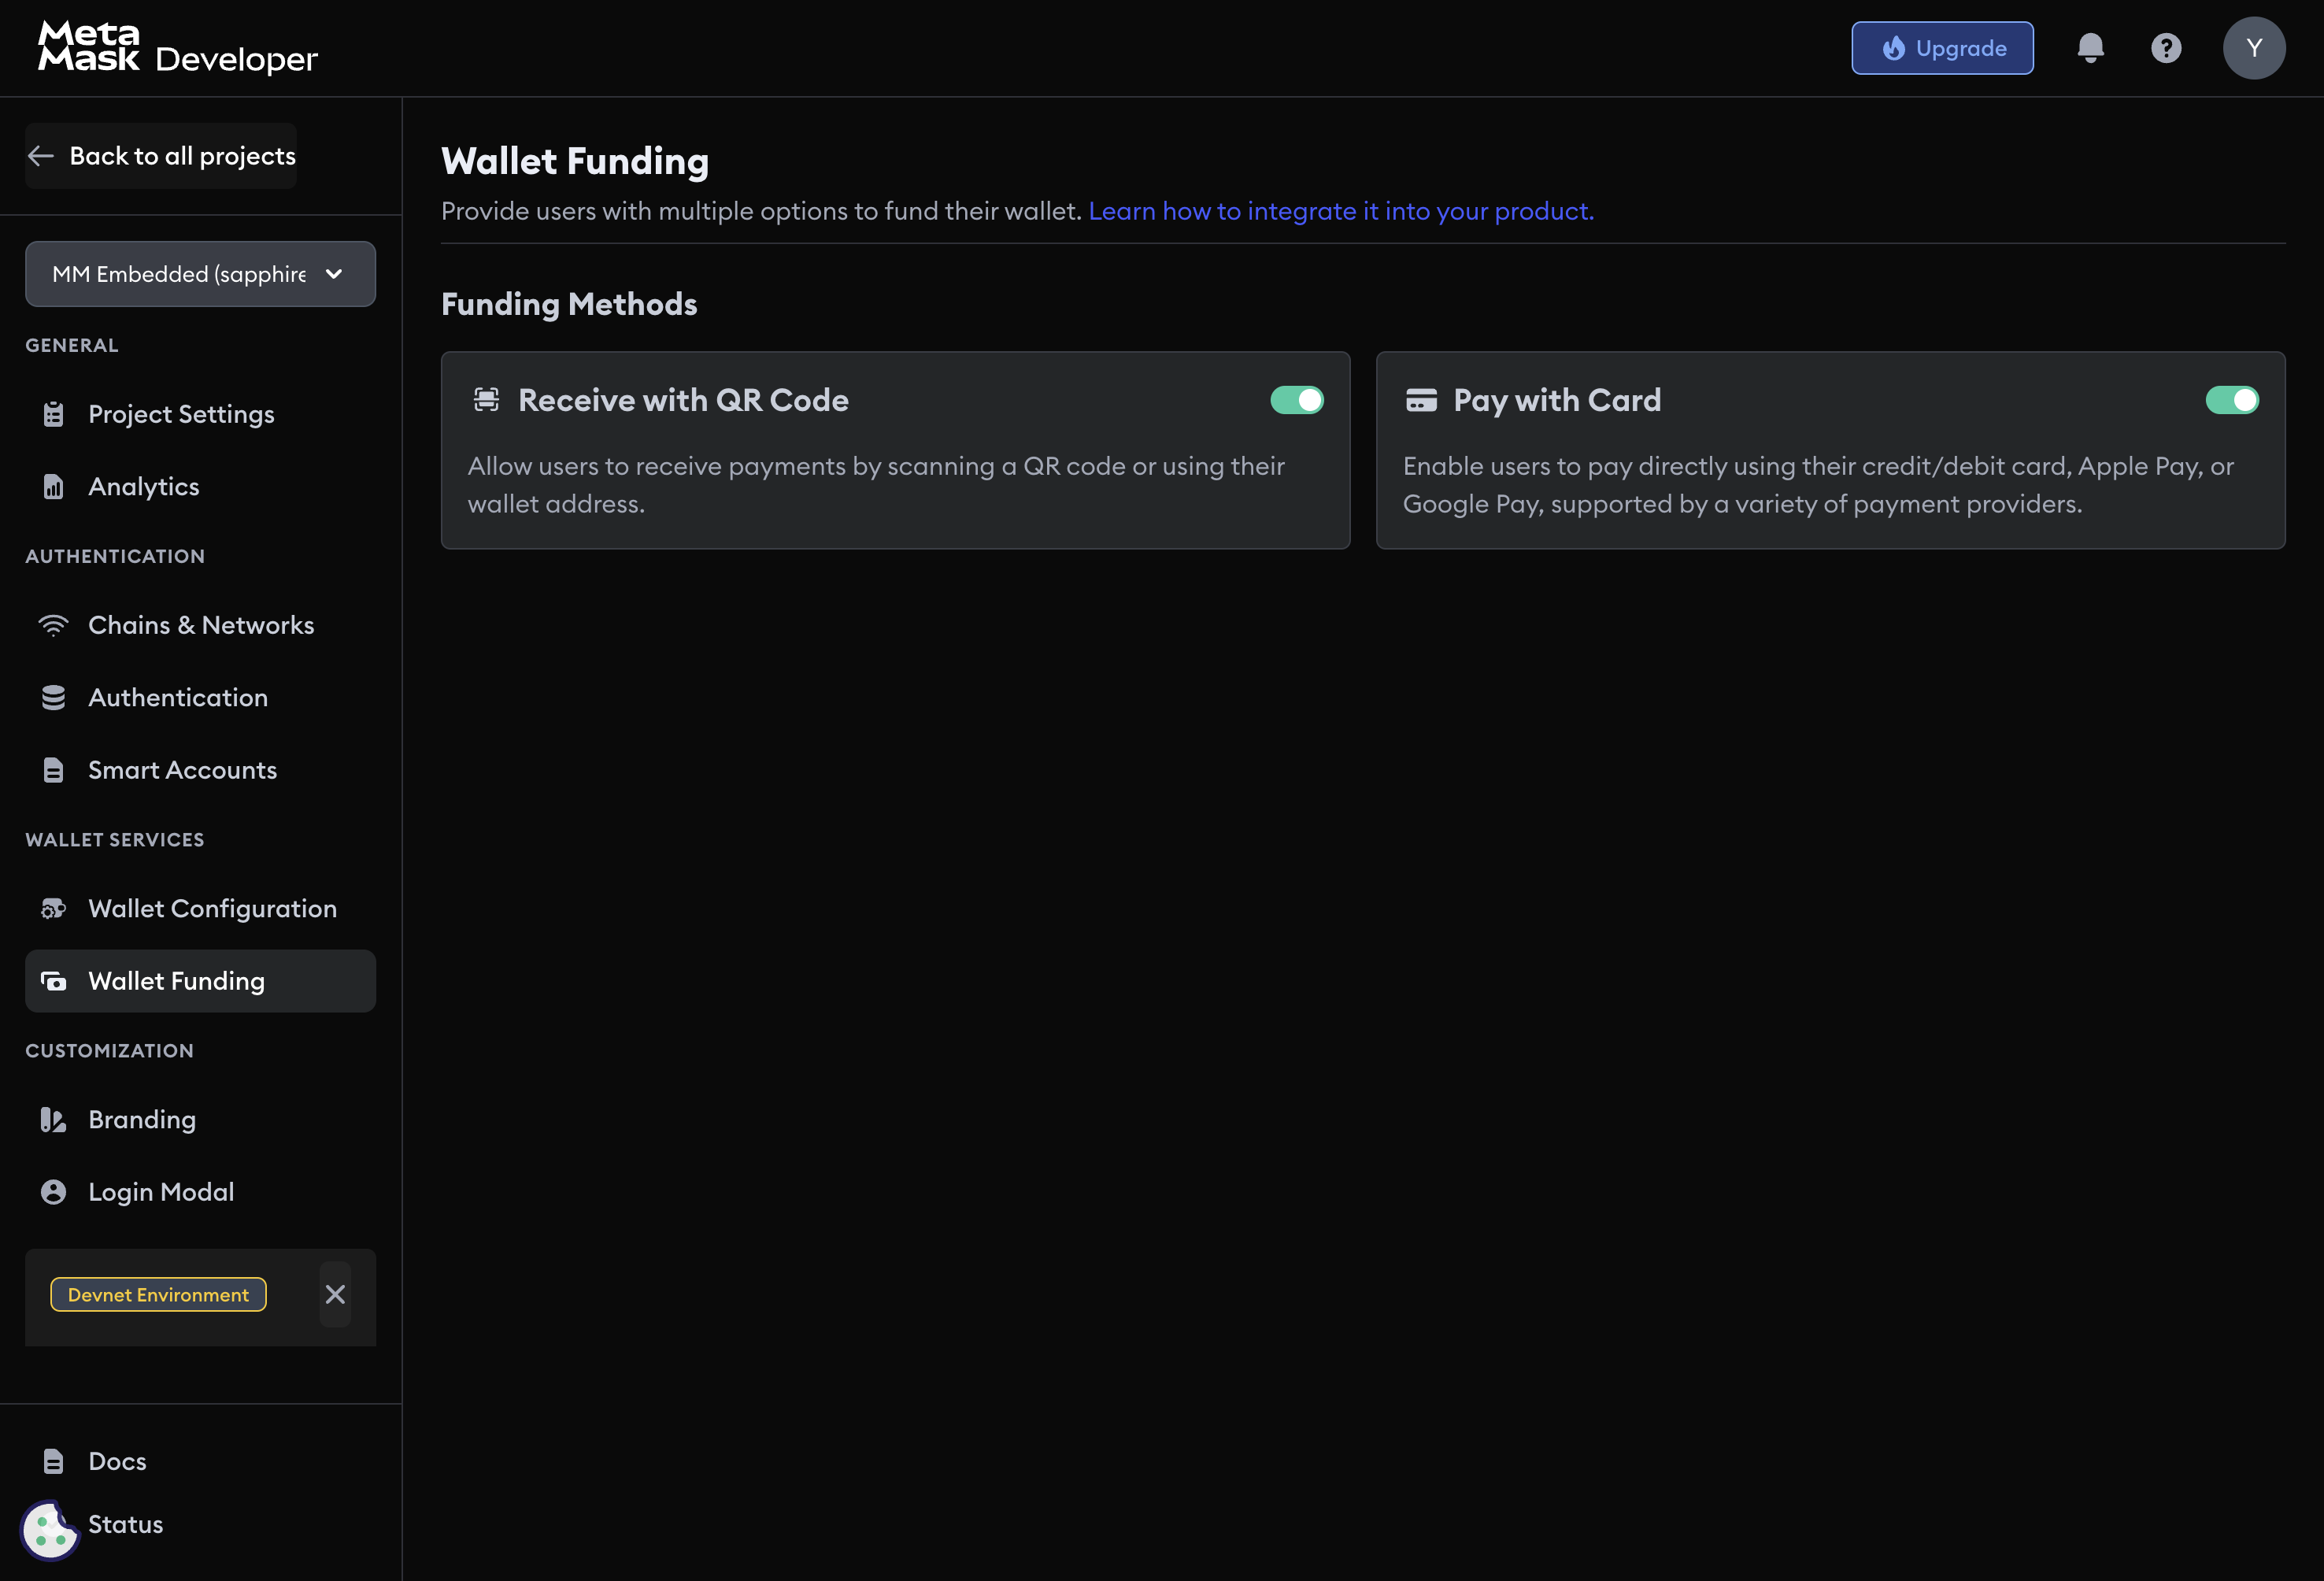Image resolution: width=2324 pixels, height=1581 pixels.
Task: Go to Analytics in sidebar
Action: click(200, 487)
